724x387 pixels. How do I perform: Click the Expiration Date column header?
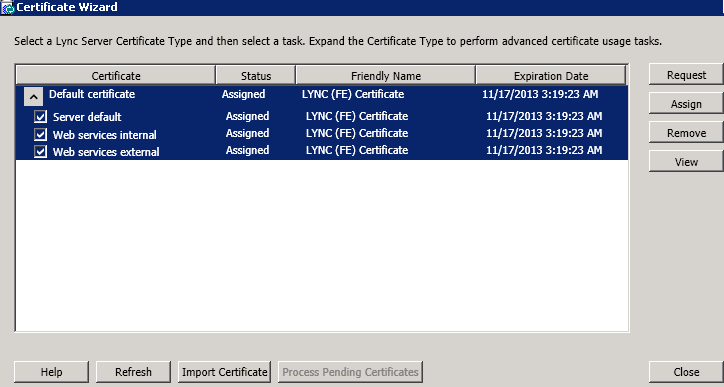tap(551, 75)
